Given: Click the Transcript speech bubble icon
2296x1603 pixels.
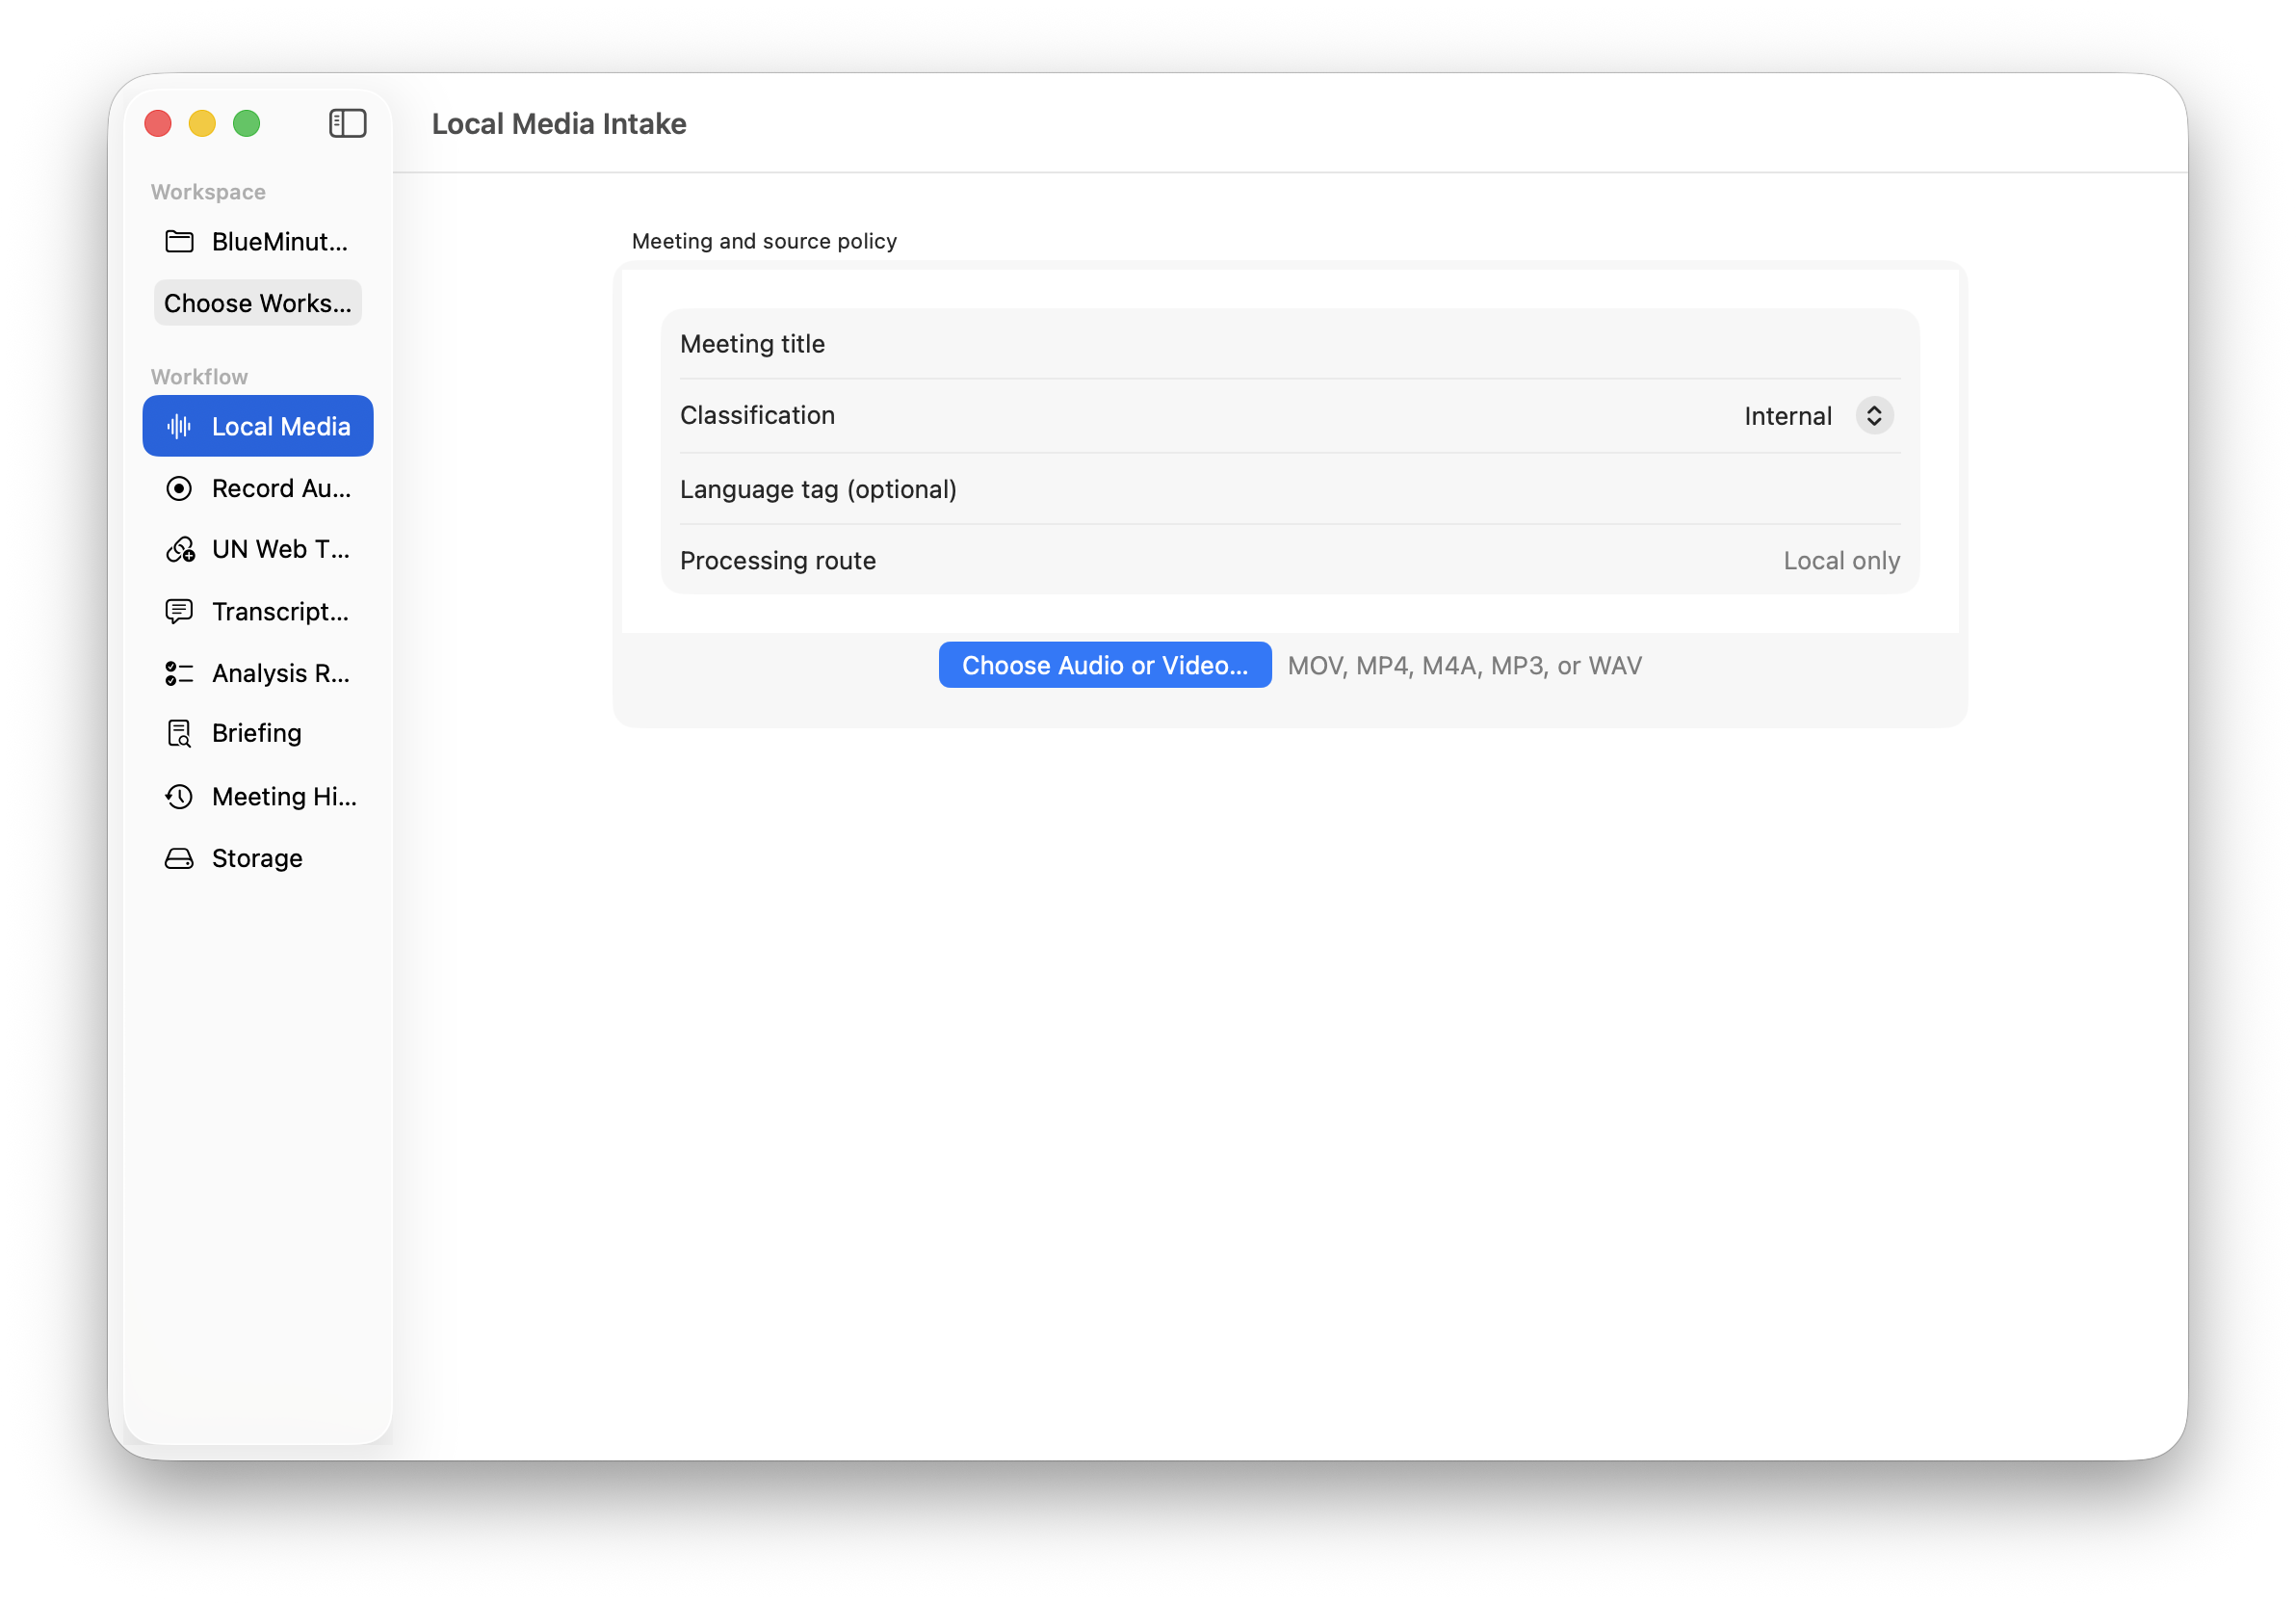Looking at the screenshot, I should 179,611.
